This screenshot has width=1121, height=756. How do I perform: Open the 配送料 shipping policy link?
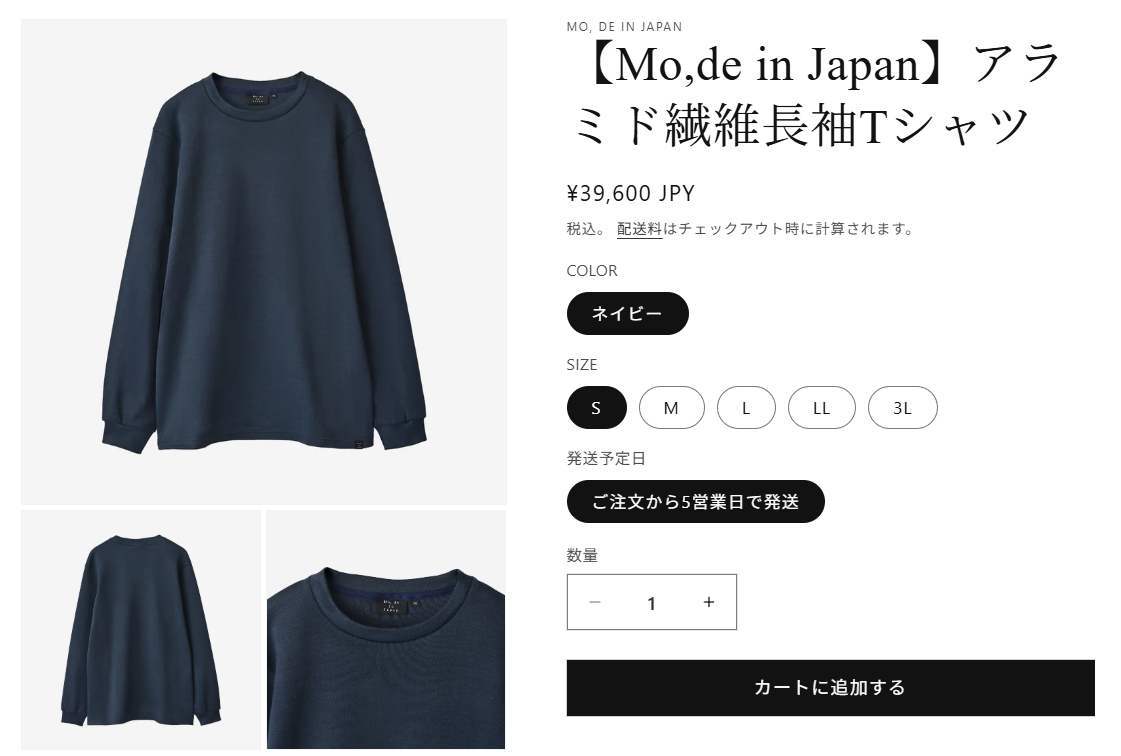click(639, 229)
